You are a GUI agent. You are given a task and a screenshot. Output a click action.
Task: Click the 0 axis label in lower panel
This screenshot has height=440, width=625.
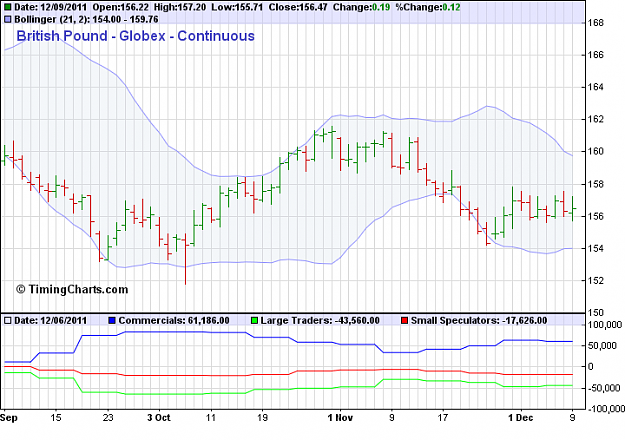tap(591, 367)
